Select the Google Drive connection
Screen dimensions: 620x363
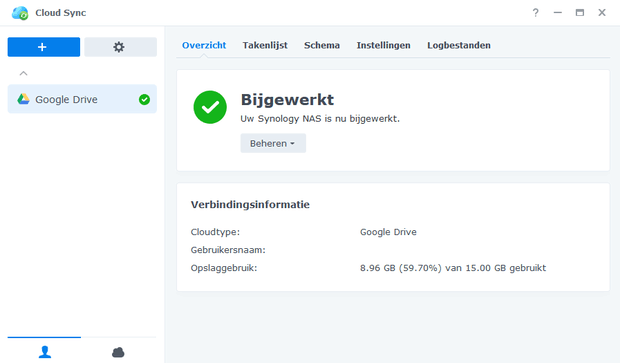click(82, 99)
